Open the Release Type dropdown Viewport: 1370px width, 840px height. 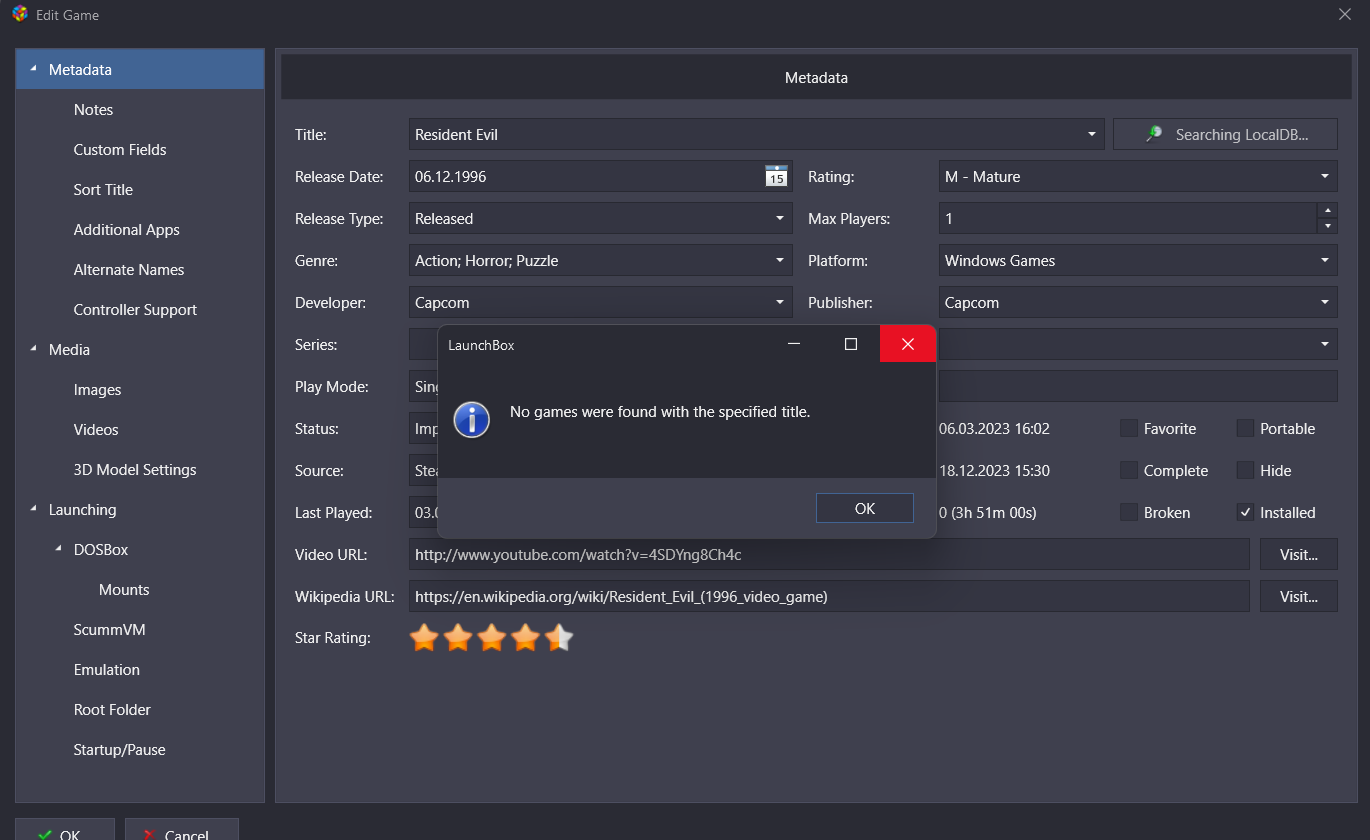[780, 218]
